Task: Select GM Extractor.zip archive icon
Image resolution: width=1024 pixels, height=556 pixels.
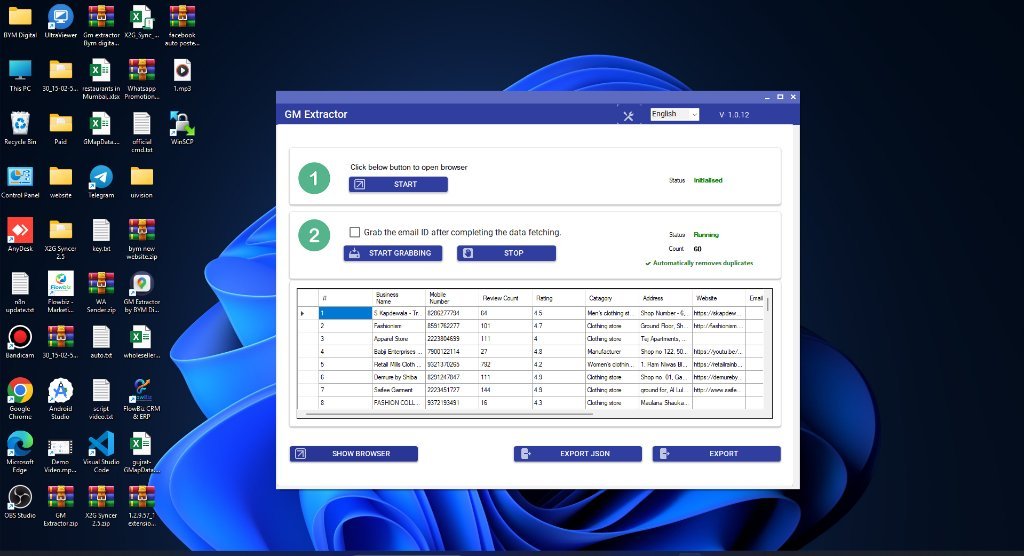Action: pos(61,506)
